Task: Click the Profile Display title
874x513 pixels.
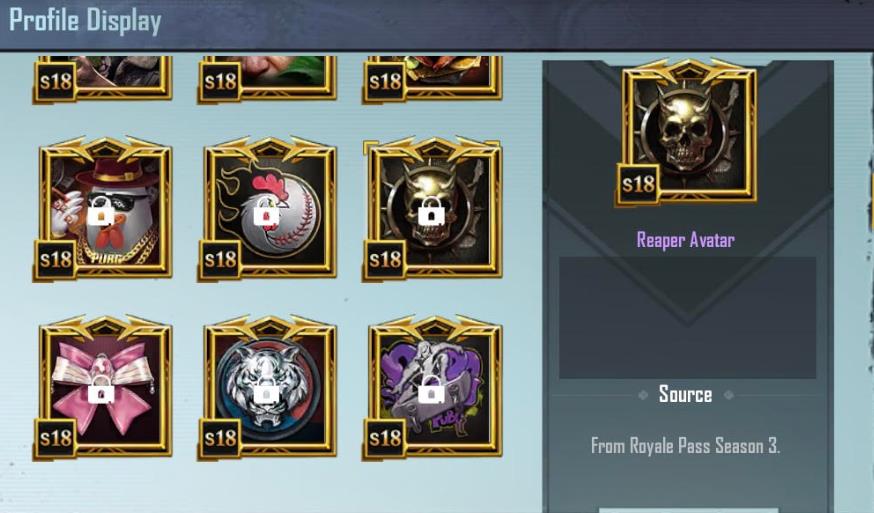Action: tap(85, 21)
